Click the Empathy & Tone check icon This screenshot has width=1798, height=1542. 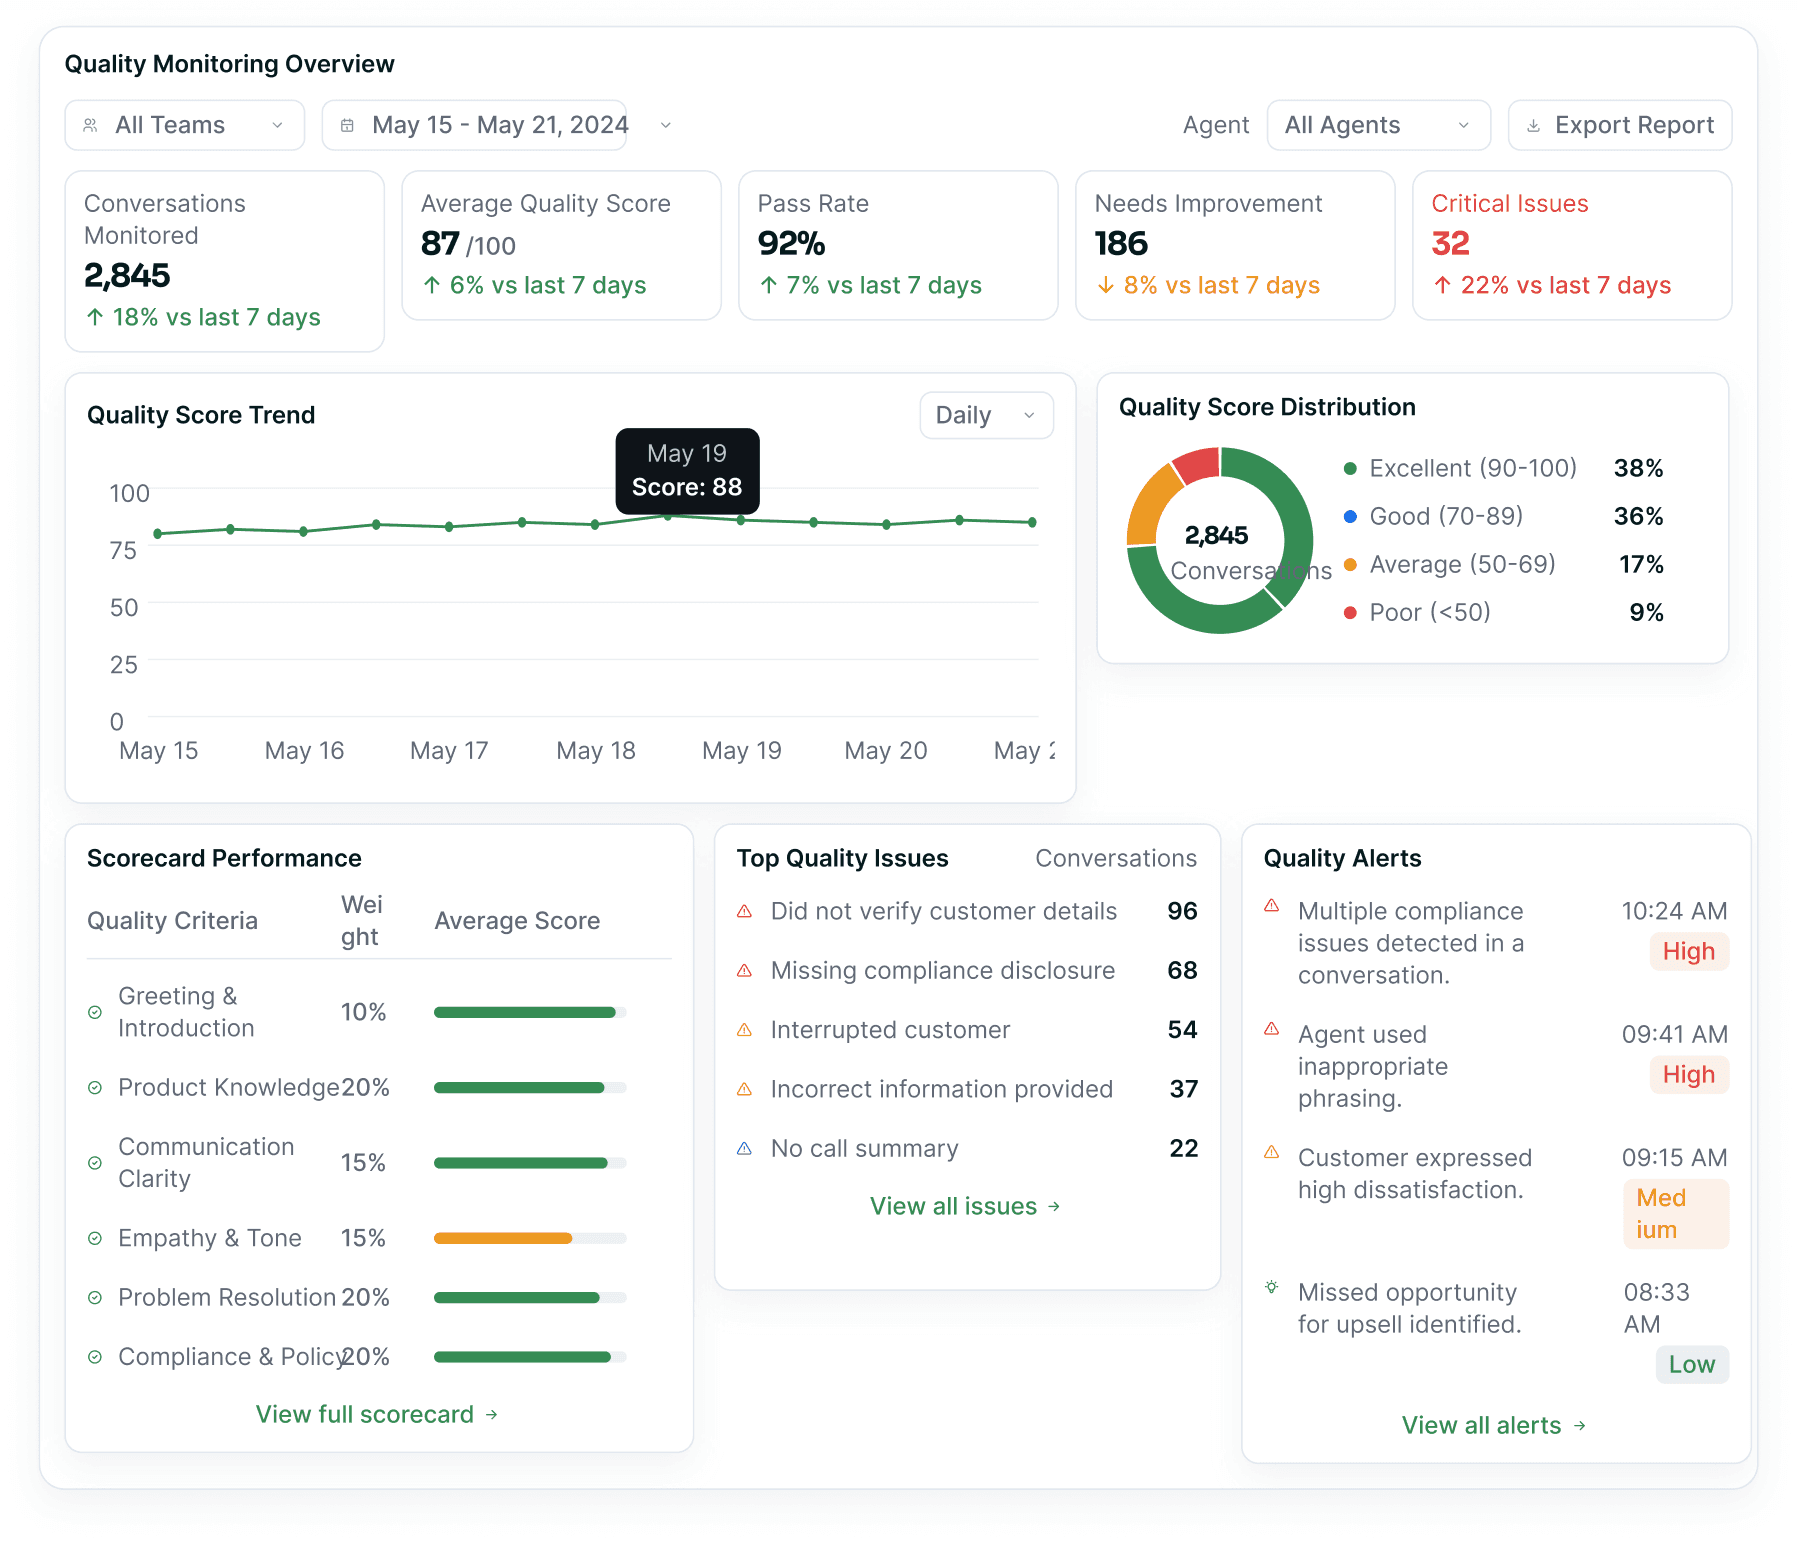point(95,1238)
